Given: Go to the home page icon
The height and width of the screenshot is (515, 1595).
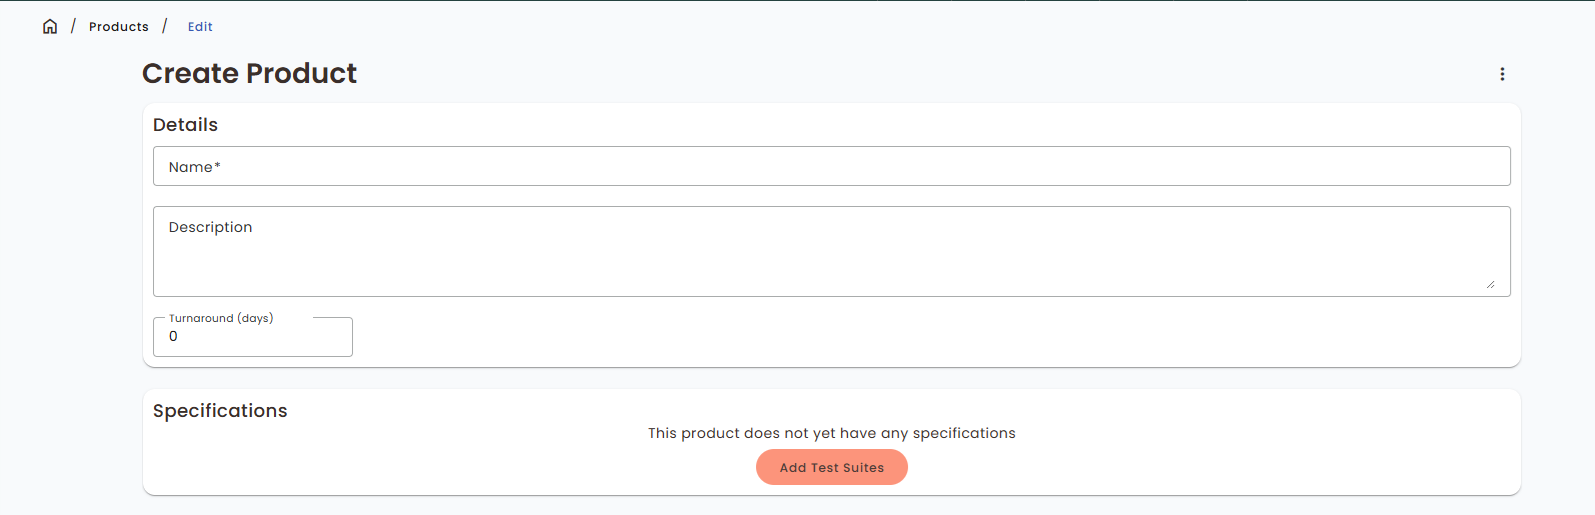Looking at the screenshot, I should pyautogui.click(x=50, y=27).
